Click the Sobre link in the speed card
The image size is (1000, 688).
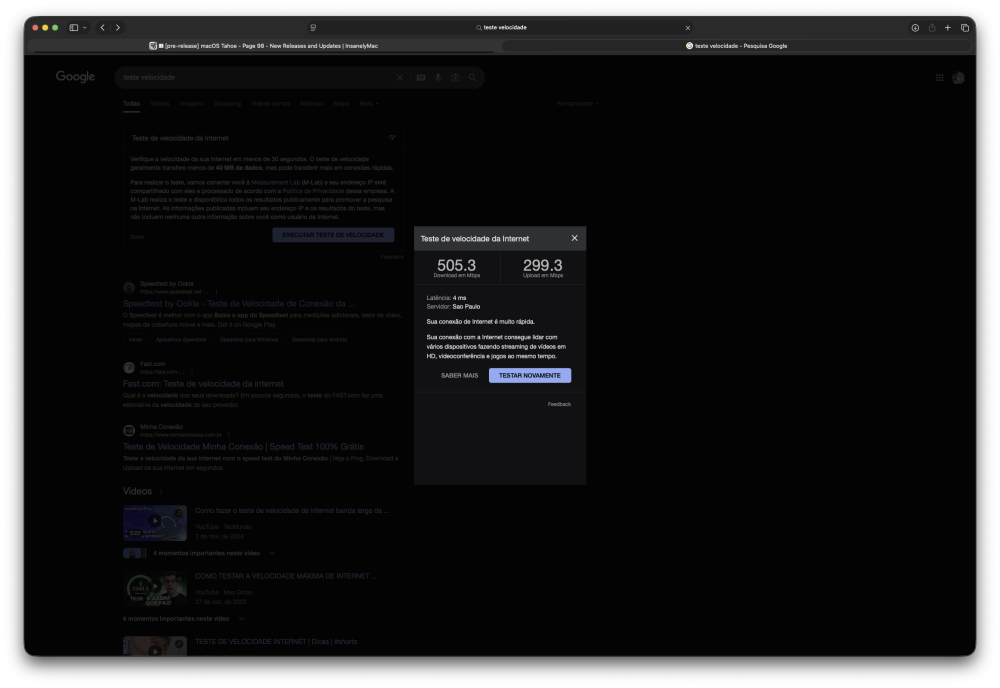pyautogui.click(x=137, y=237)
